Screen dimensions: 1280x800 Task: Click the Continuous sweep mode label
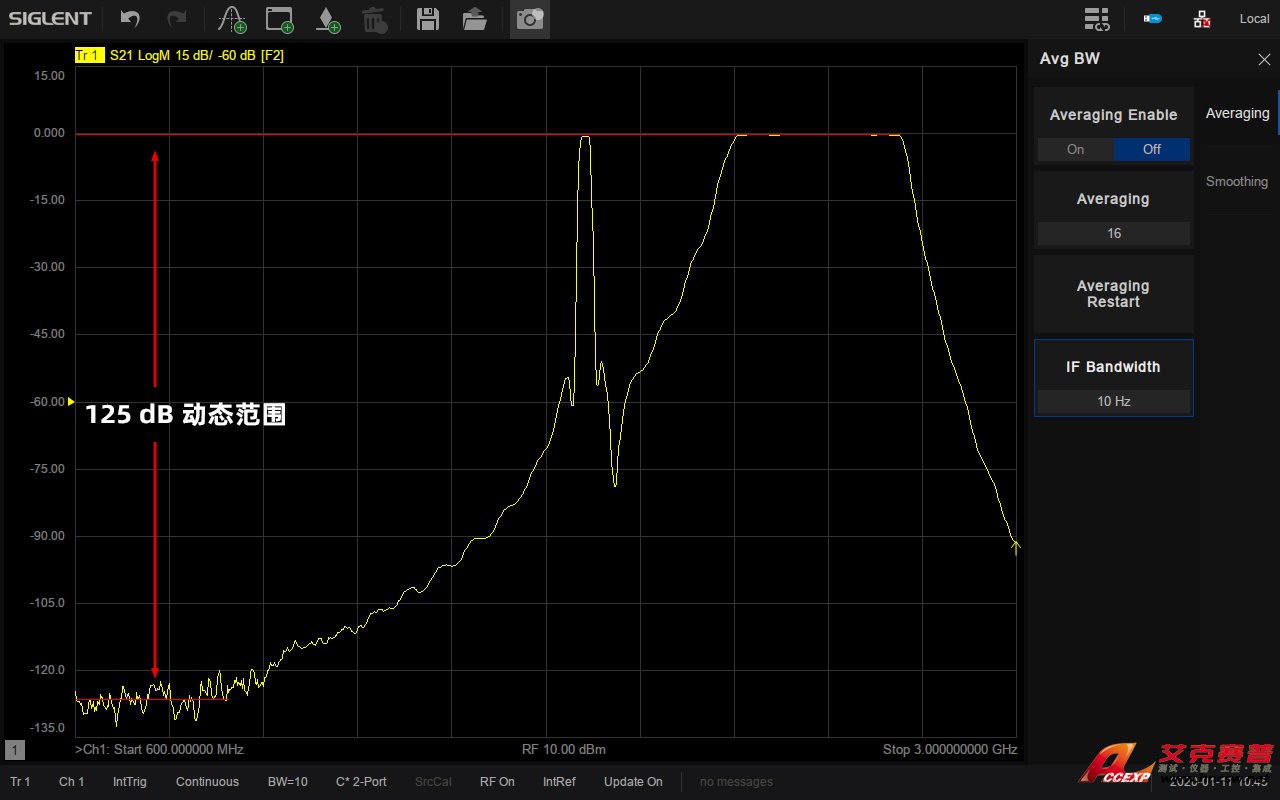tap(207, 781)
